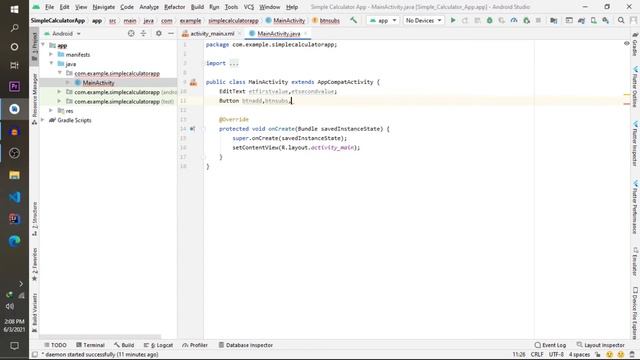Screen dimensions: 640x360
Task: Toggle the Structure side tab
Action: [35, 219]
